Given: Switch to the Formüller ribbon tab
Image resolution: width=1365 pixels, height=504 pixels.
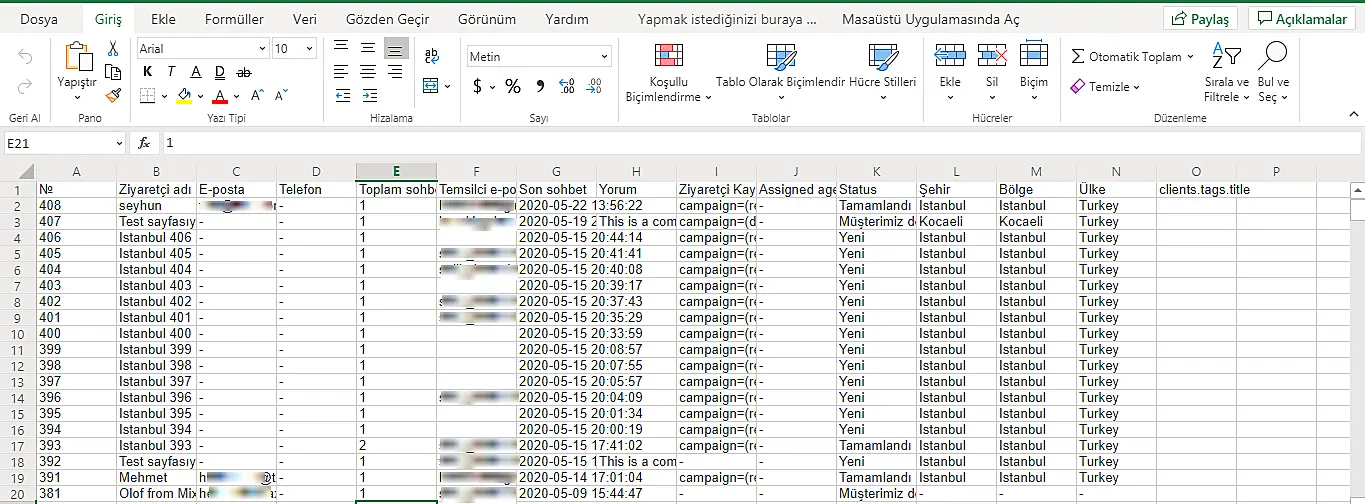Looking at the screenshot, I should [x=234, y=19].
